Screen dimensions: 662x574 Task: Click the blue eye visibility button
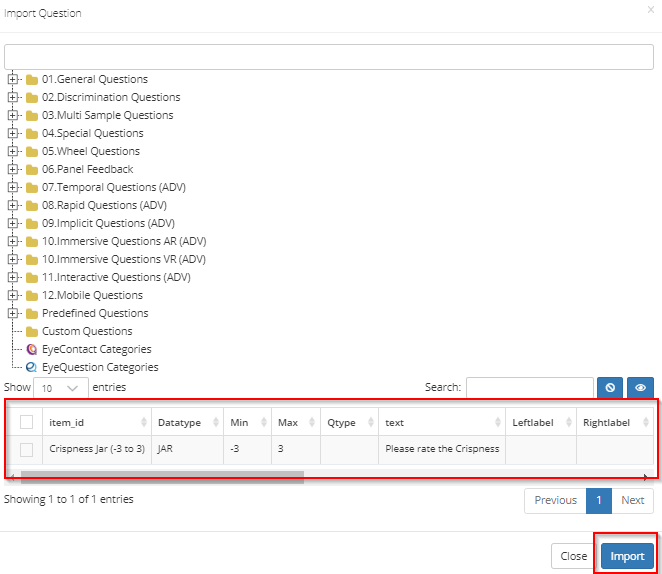coord(640,387)
